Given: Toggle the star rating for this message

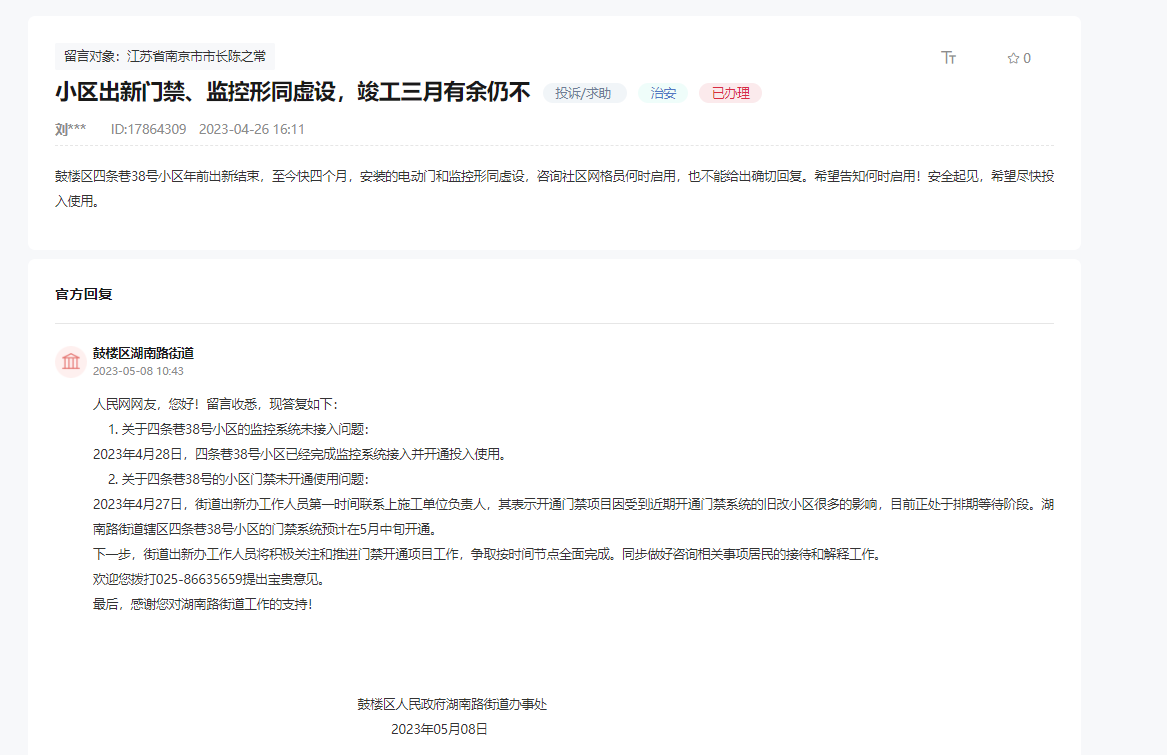Looking at the screenshot, I should [1012, 57].
